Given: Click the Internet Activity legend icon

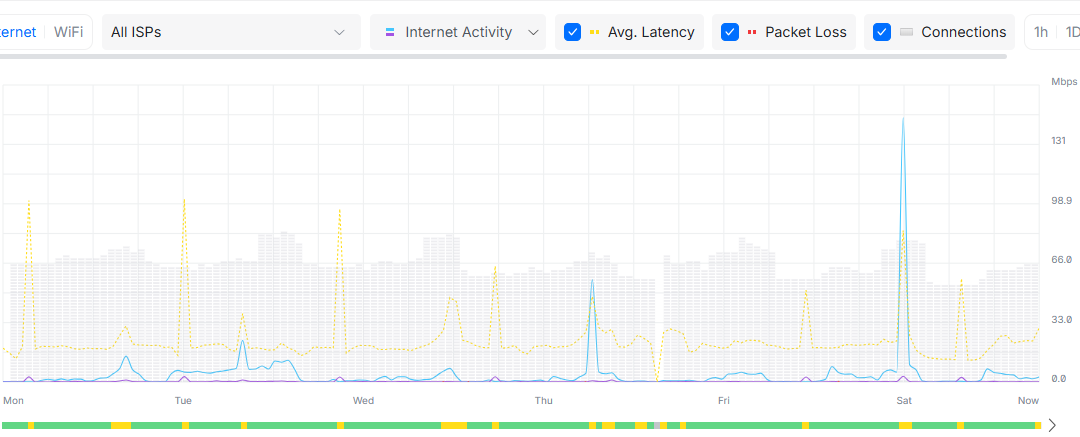Looking at the screenshot, I should tap(390, 32).
